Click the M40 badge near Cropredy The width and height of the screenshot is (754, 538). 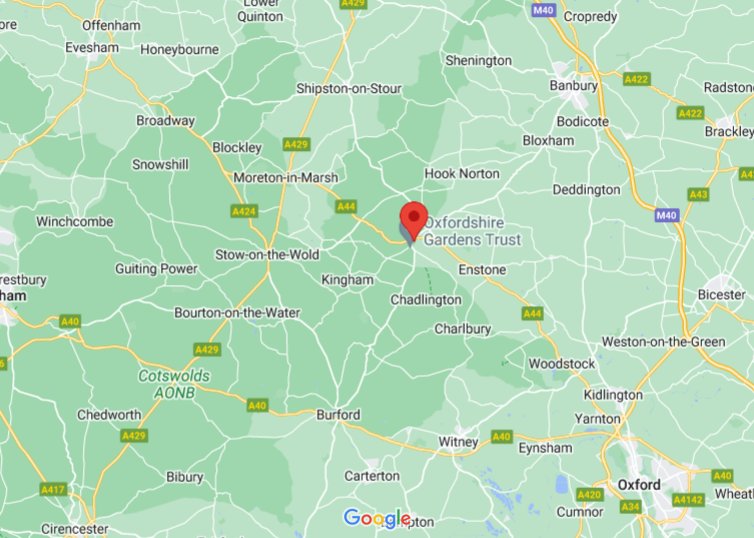tap(543, 10)
